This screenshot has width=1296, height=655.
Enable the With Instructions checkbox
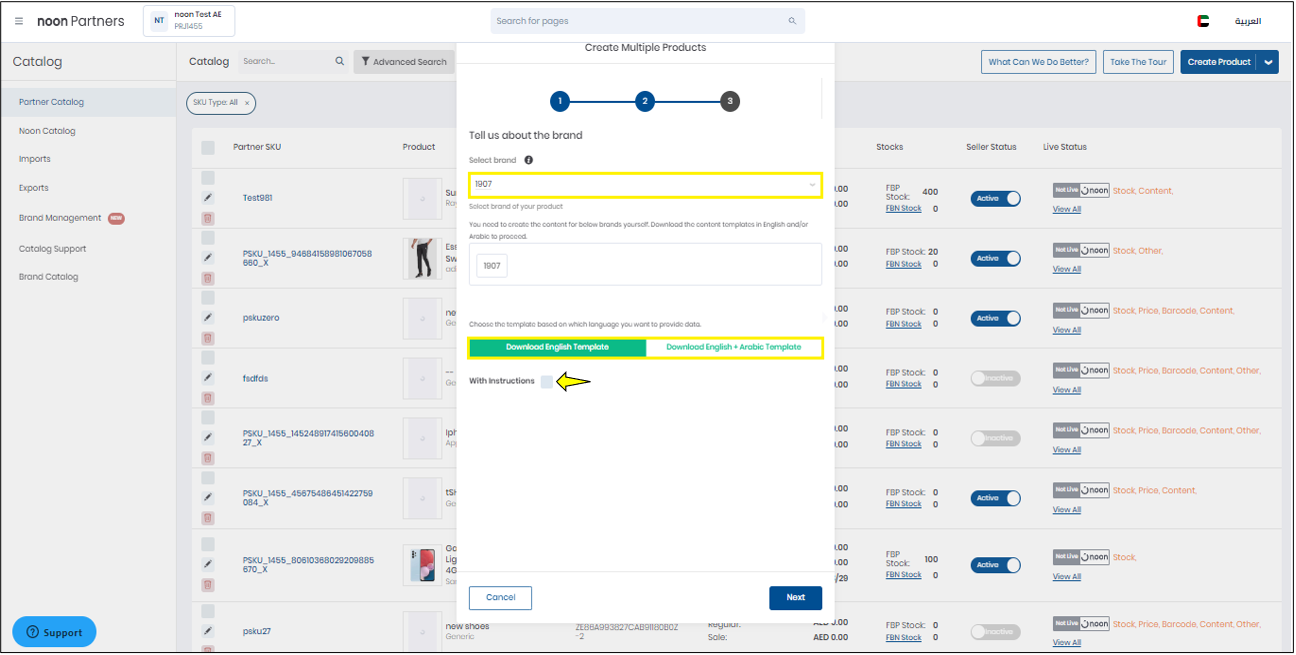[546, 381]
